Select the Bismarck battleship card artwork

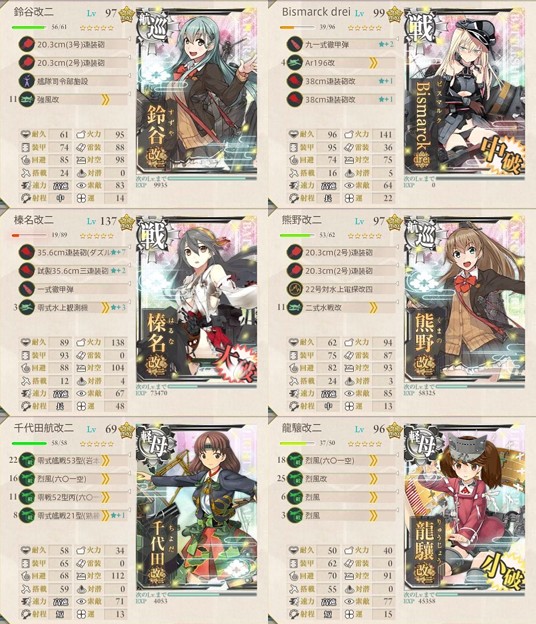pyautogui.click(x=465, y=94)
